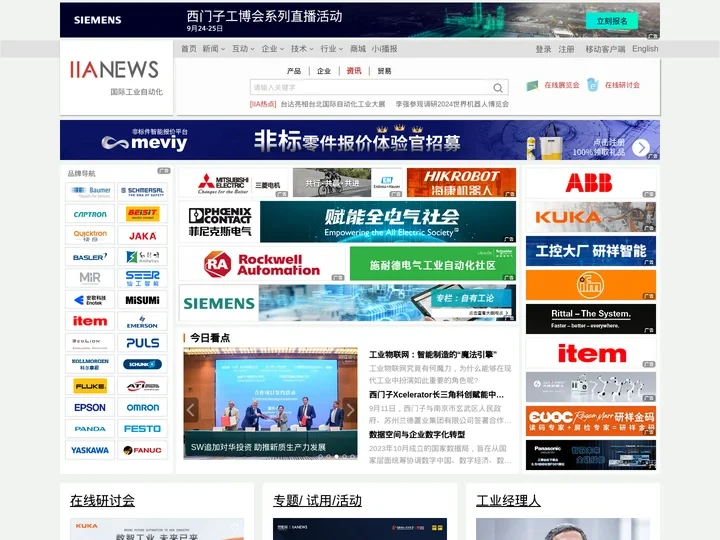Expand the 行业 dropdown menu
The width and height of the screenshot is (720, 540).
(x=332, y=49)
